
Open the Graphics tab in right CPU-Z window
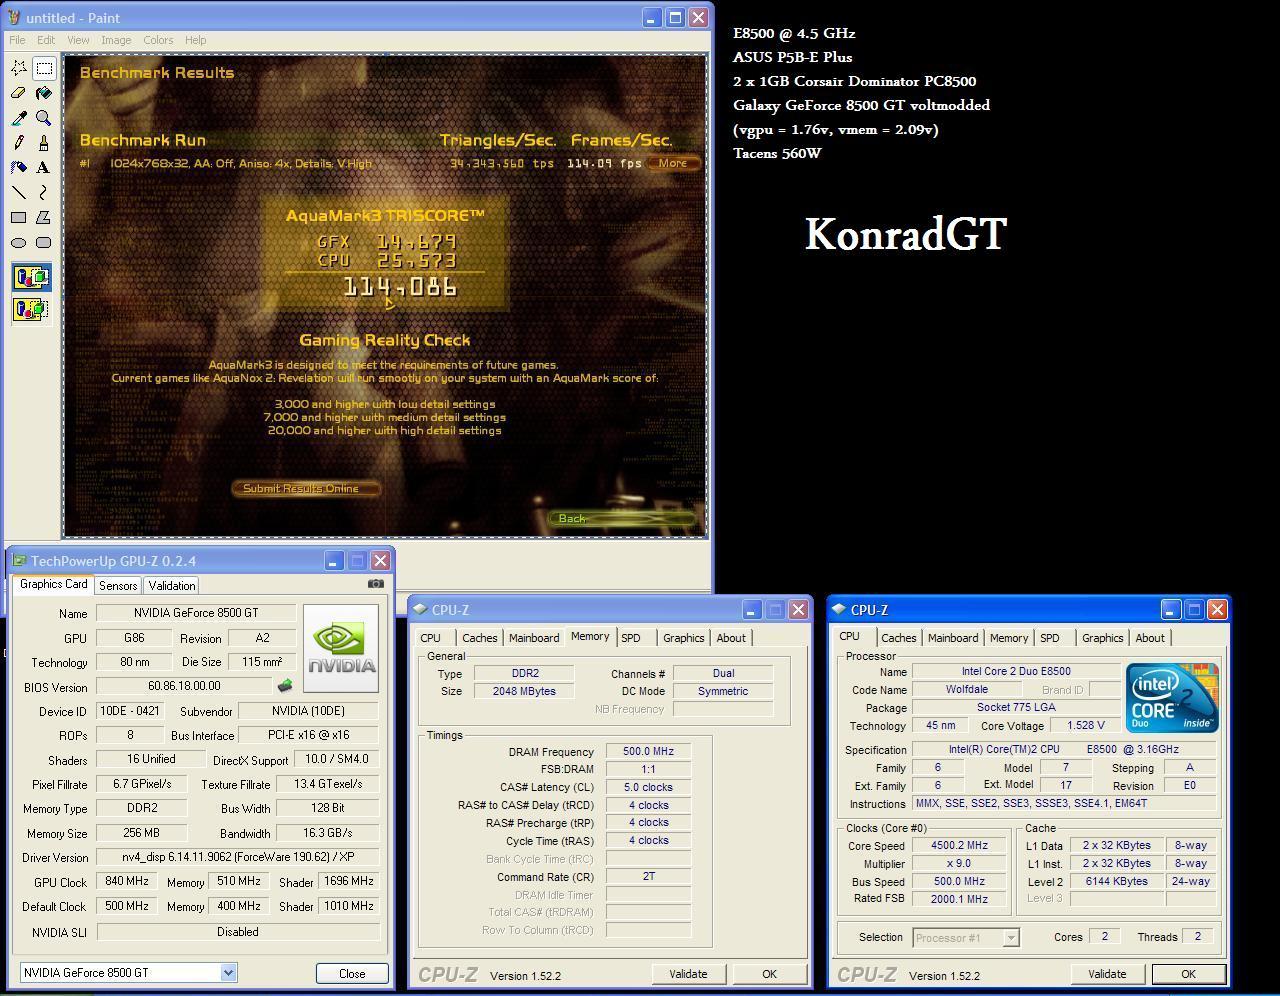point(1103,638)
